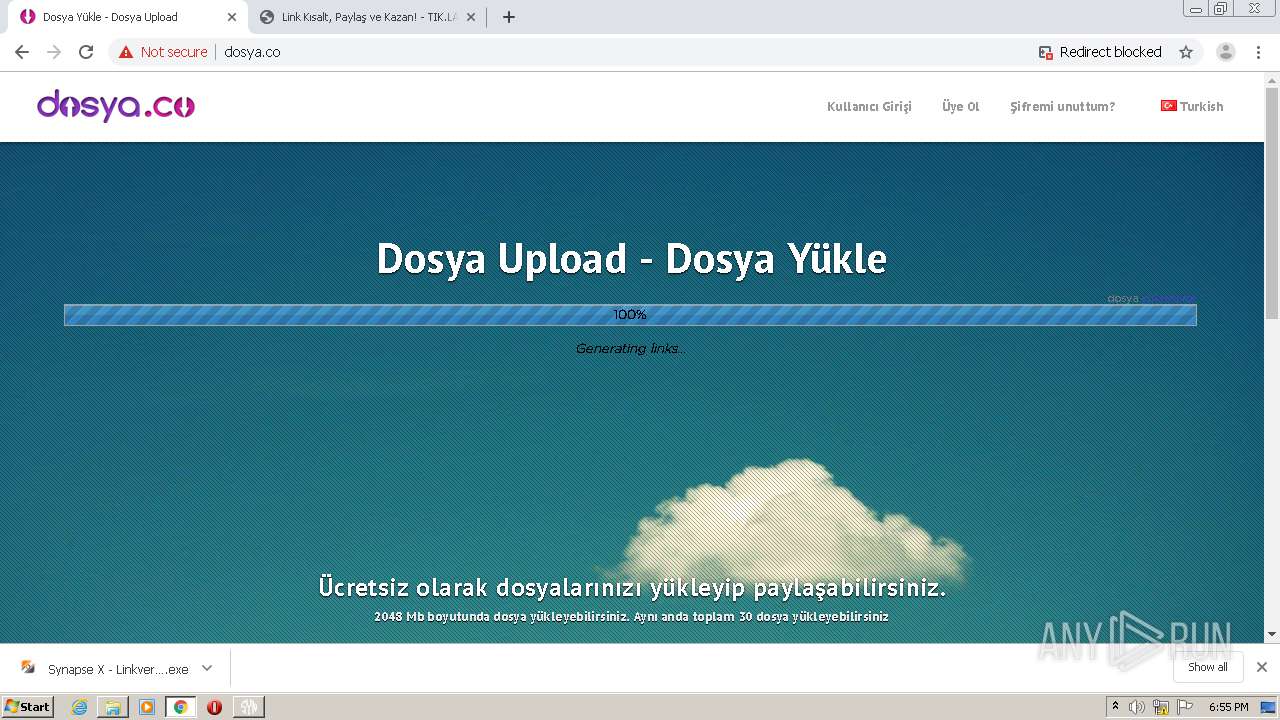Screen dimensions: 1280x720
Task: Click the last taskbar application icon
Action: [248, 707]
